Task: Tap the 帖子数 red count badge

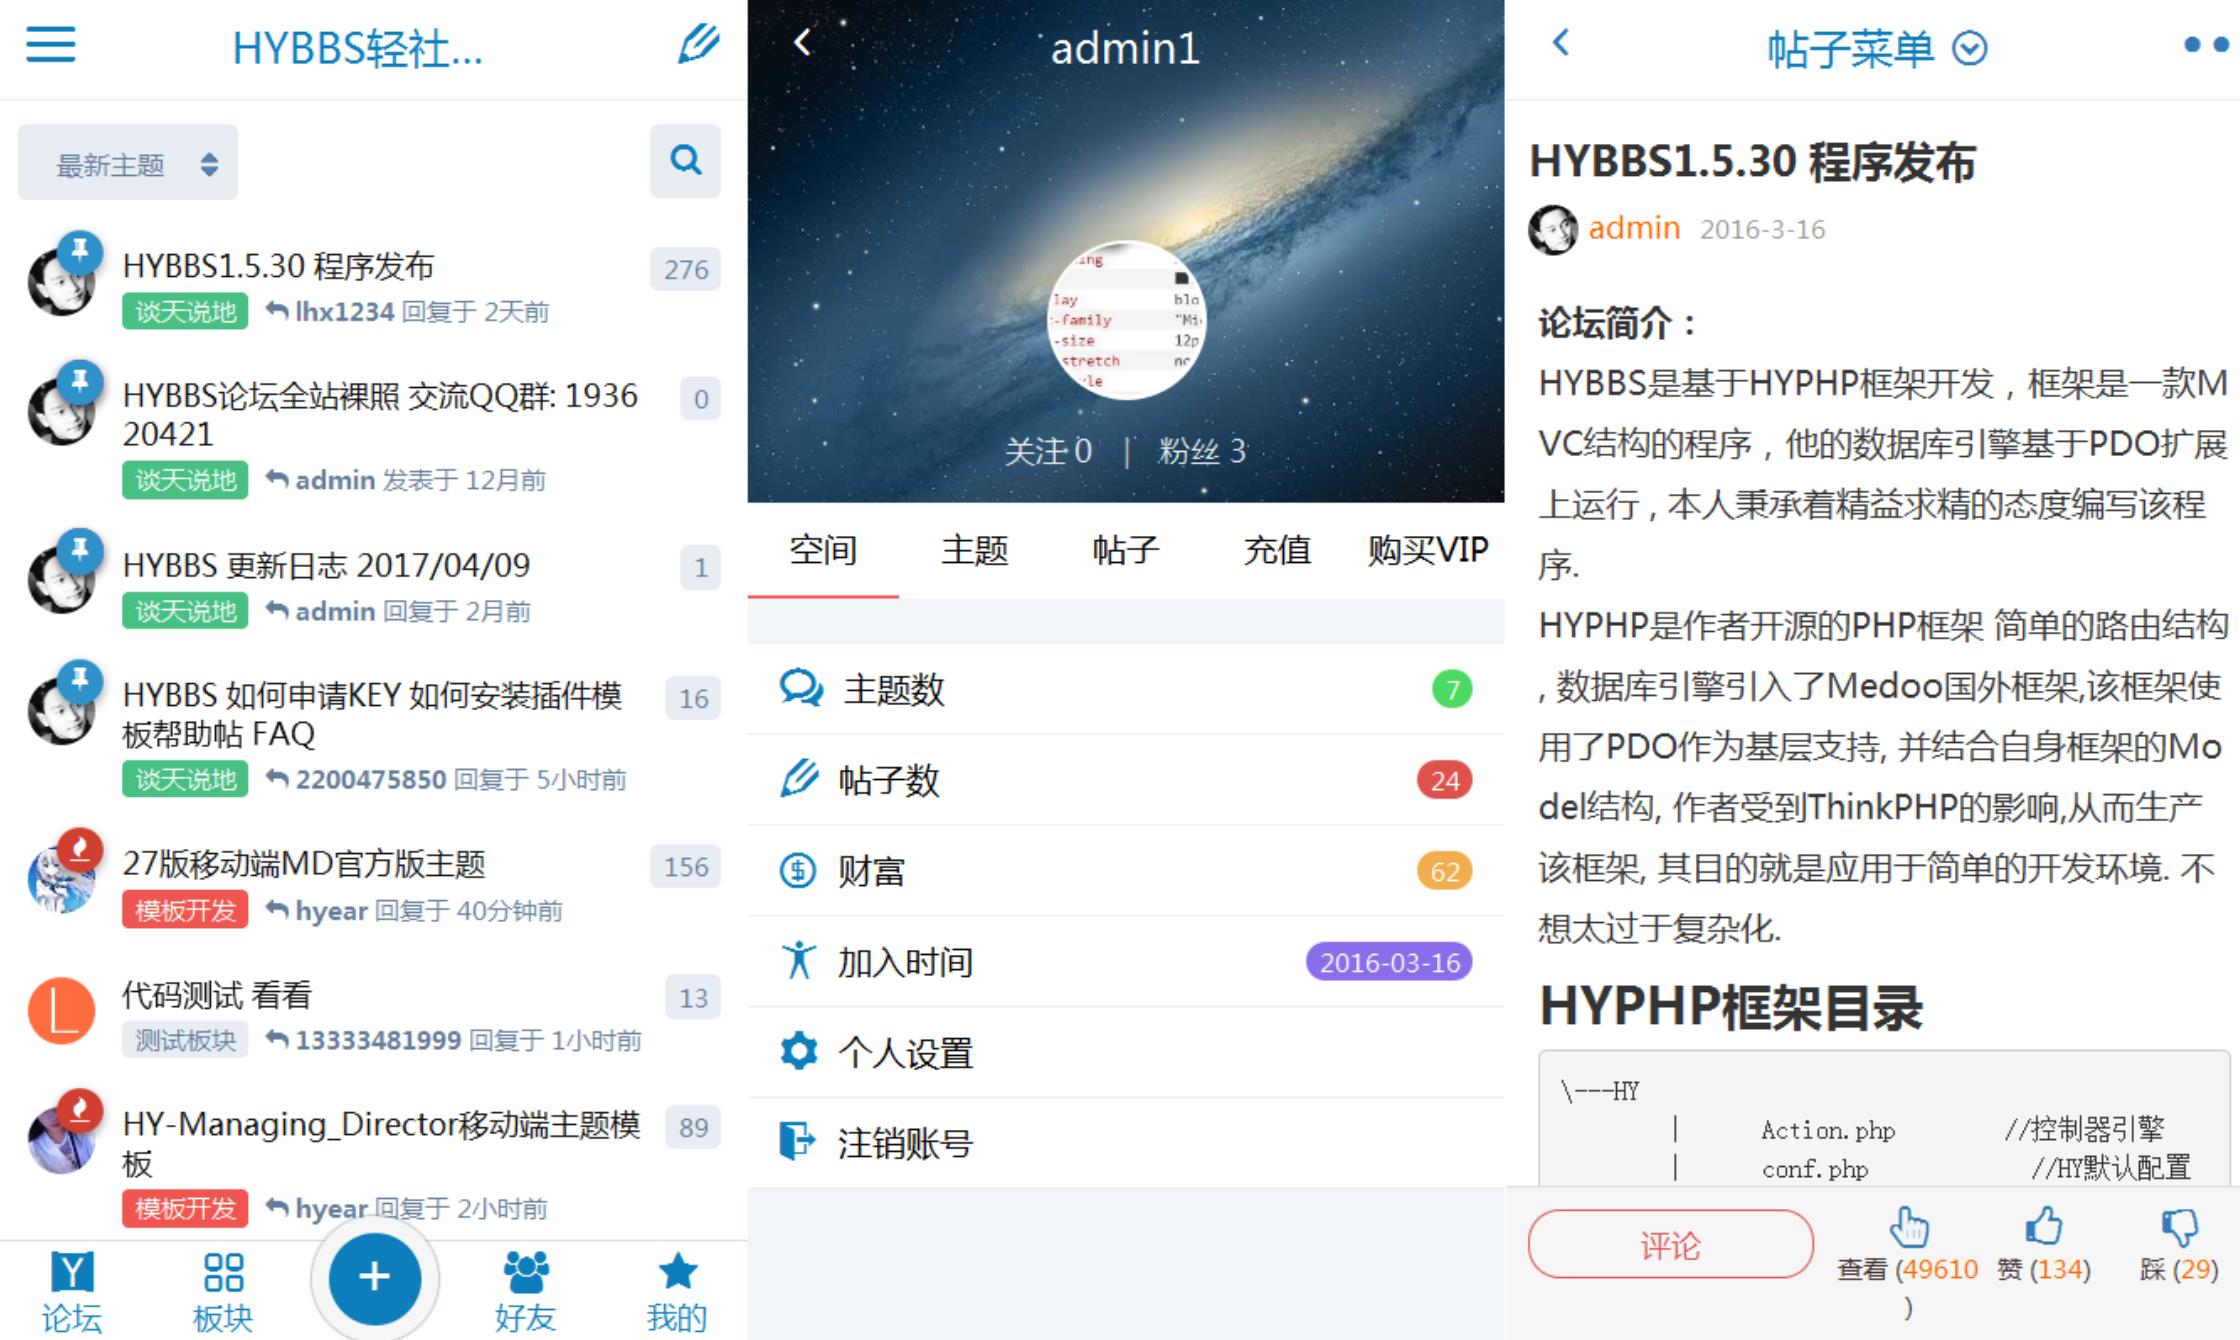Action: pos(1444,781)
